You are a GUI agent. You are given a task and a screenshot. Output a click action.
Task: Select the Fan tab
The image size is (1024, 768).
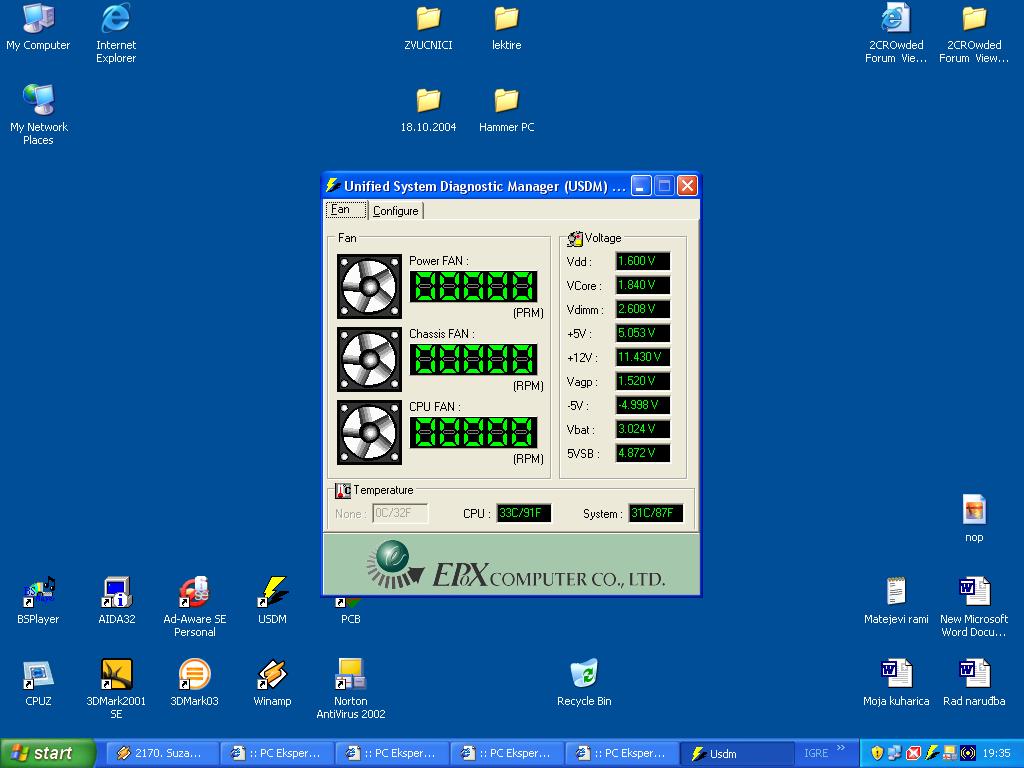[x=341, y=210]
